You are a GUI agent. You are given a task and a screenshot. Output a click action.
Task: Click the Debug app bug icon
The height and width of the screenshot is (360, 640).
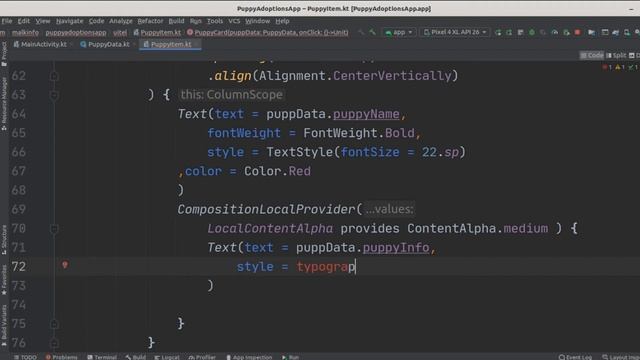pos(531,32)
